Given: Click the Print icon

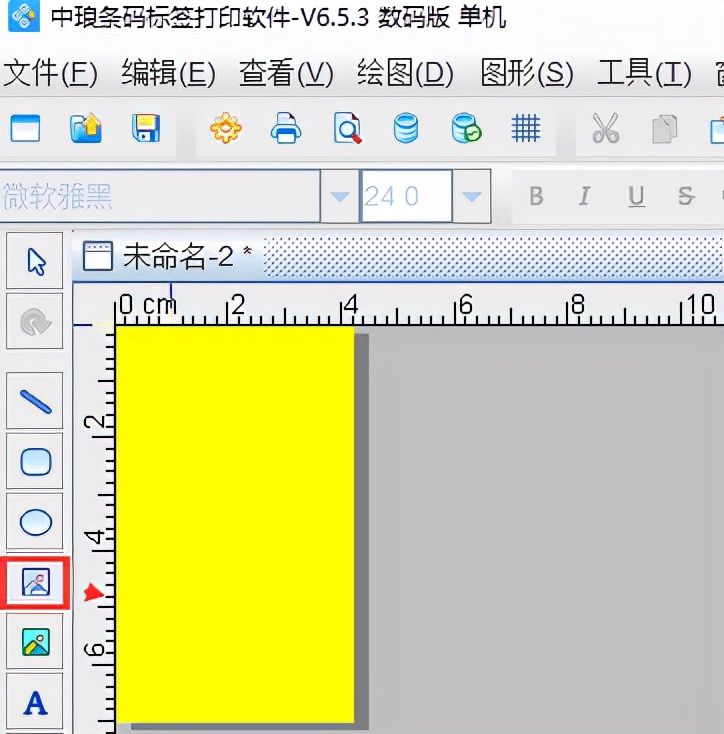Looking at the screenshot, I should click(x=286, y=128).
